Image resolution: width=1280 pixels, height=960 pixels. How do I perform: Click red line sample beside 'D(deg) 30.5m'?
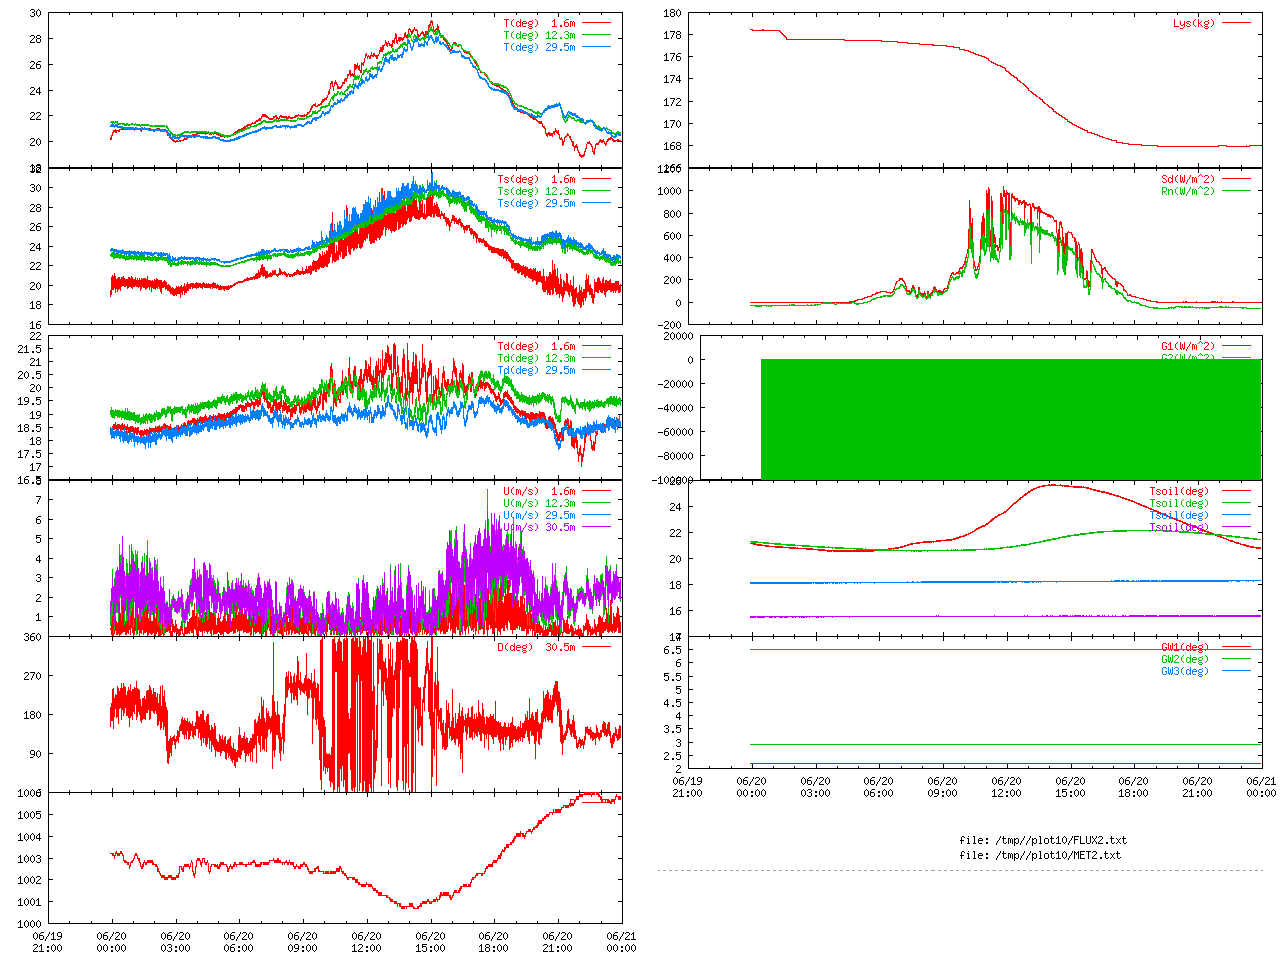pyautogui.click(x=597, y=647)
